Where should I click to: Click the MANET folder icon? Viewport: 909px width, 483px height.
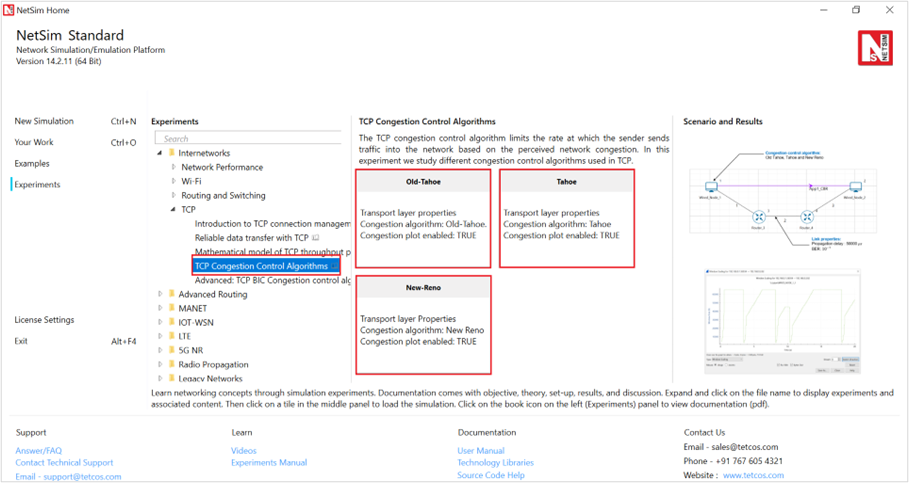171,309
